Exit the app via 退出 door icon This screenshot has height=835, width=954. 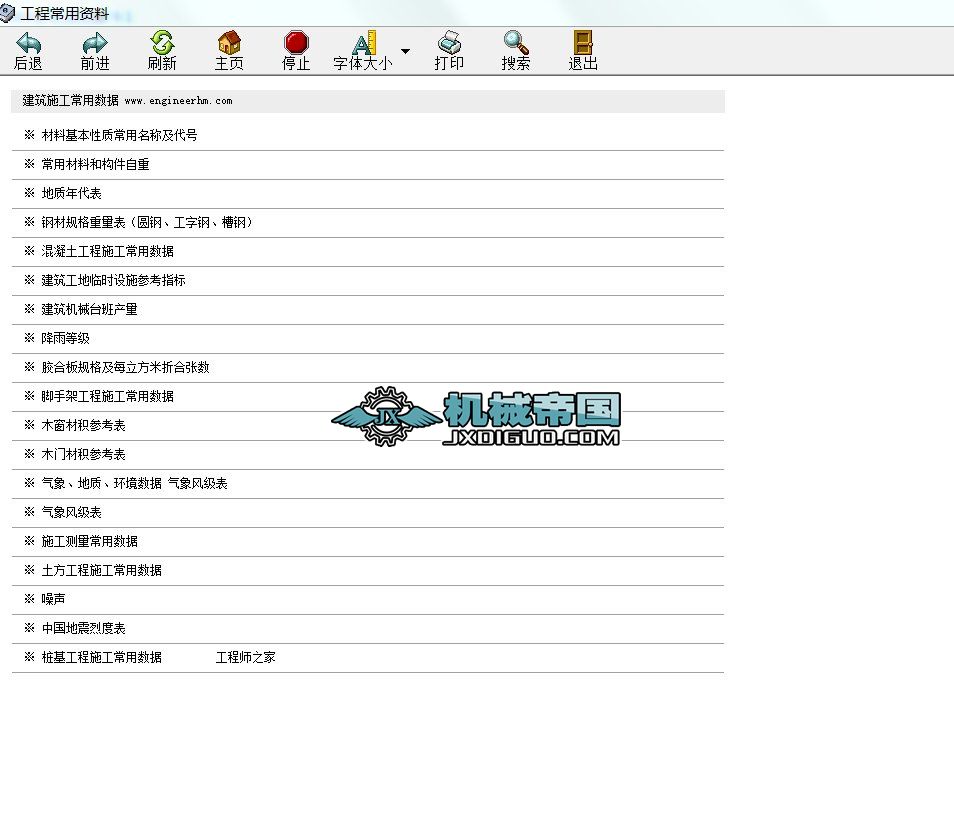click(x=583, y=43)
